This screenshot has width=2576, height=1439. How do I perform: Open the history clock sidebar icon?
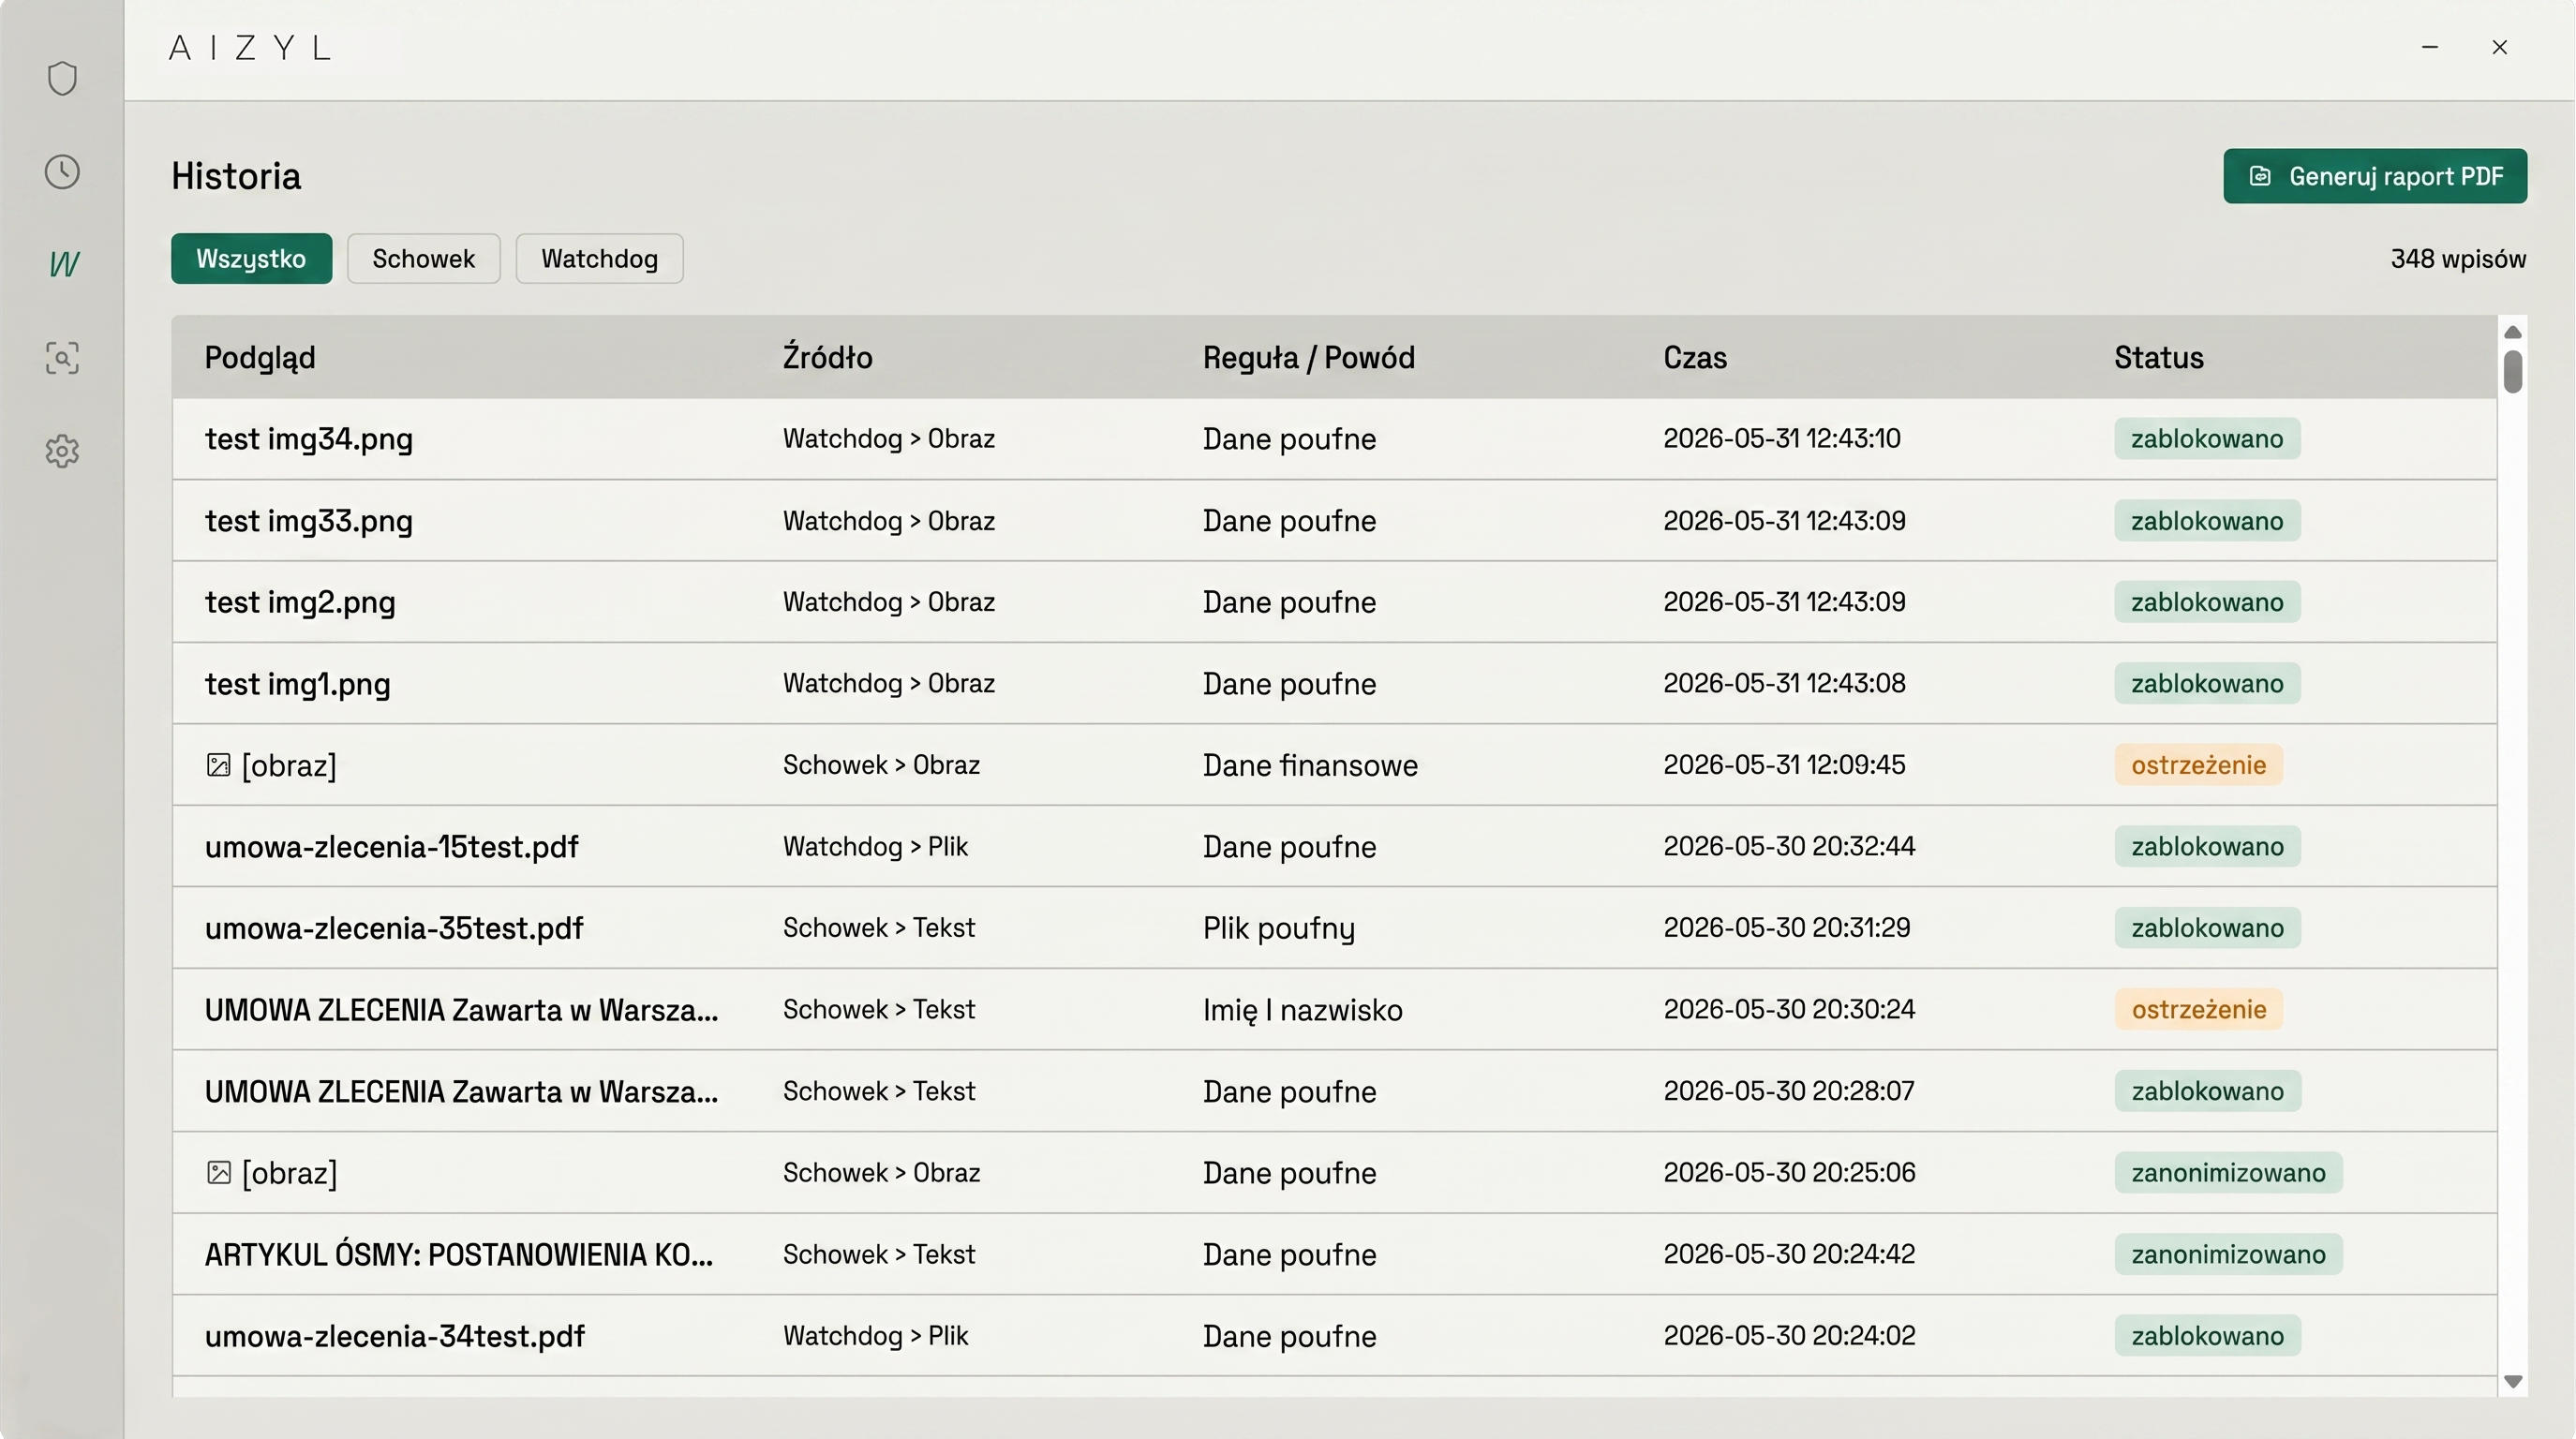62,172
